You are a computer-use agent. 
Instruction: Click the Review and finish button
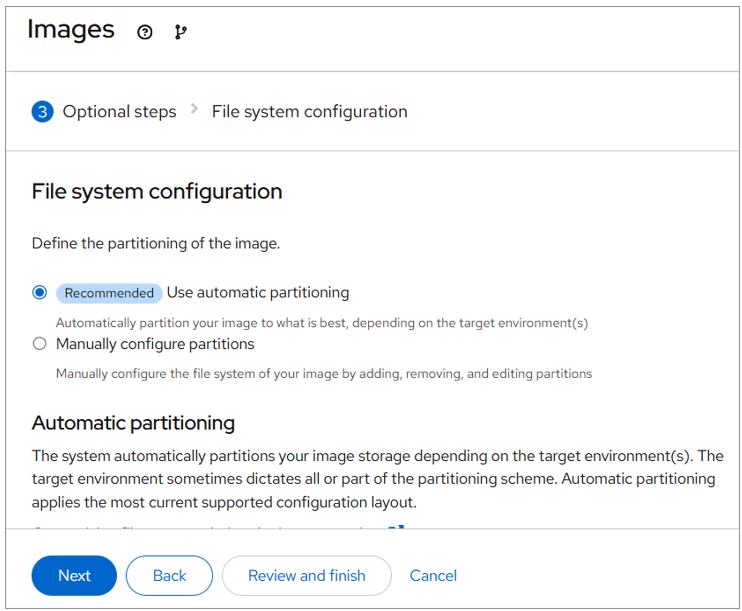[306, 576]
